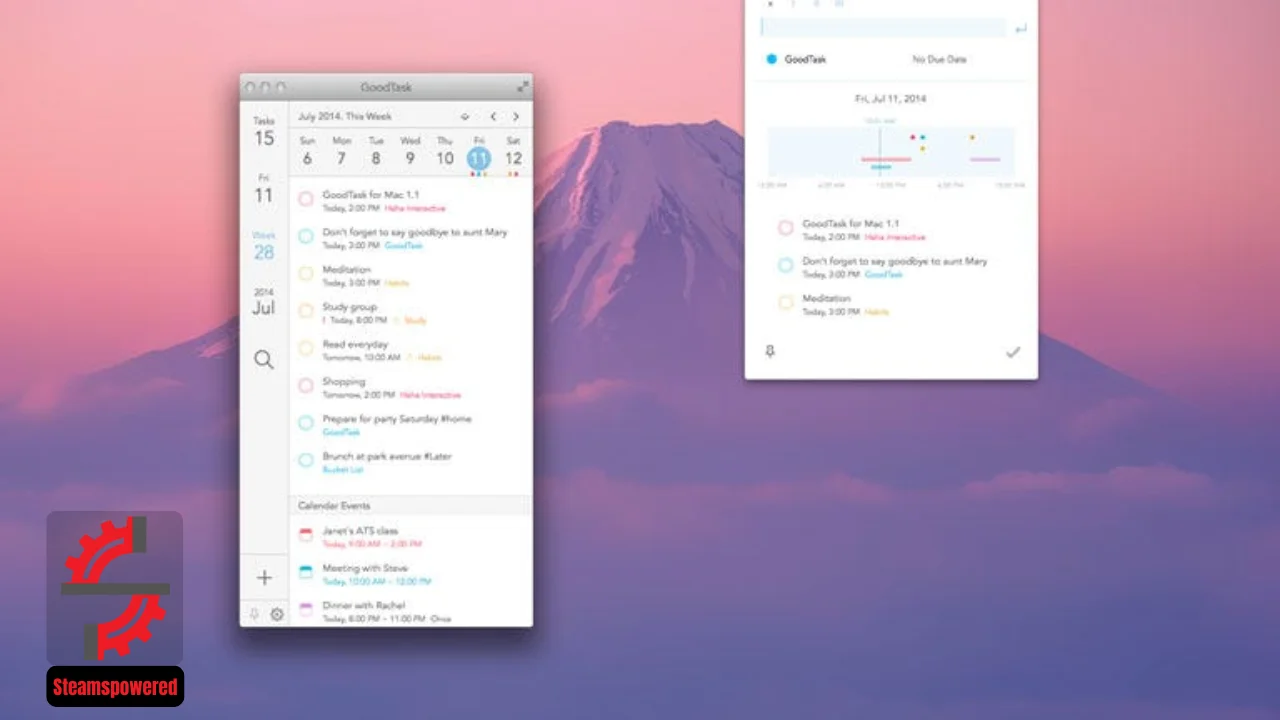Image resolution: width=1280 pixels, height=720 pixels.
Task: Click Janet's ATS class calendar icon
Action: point(306,536)
